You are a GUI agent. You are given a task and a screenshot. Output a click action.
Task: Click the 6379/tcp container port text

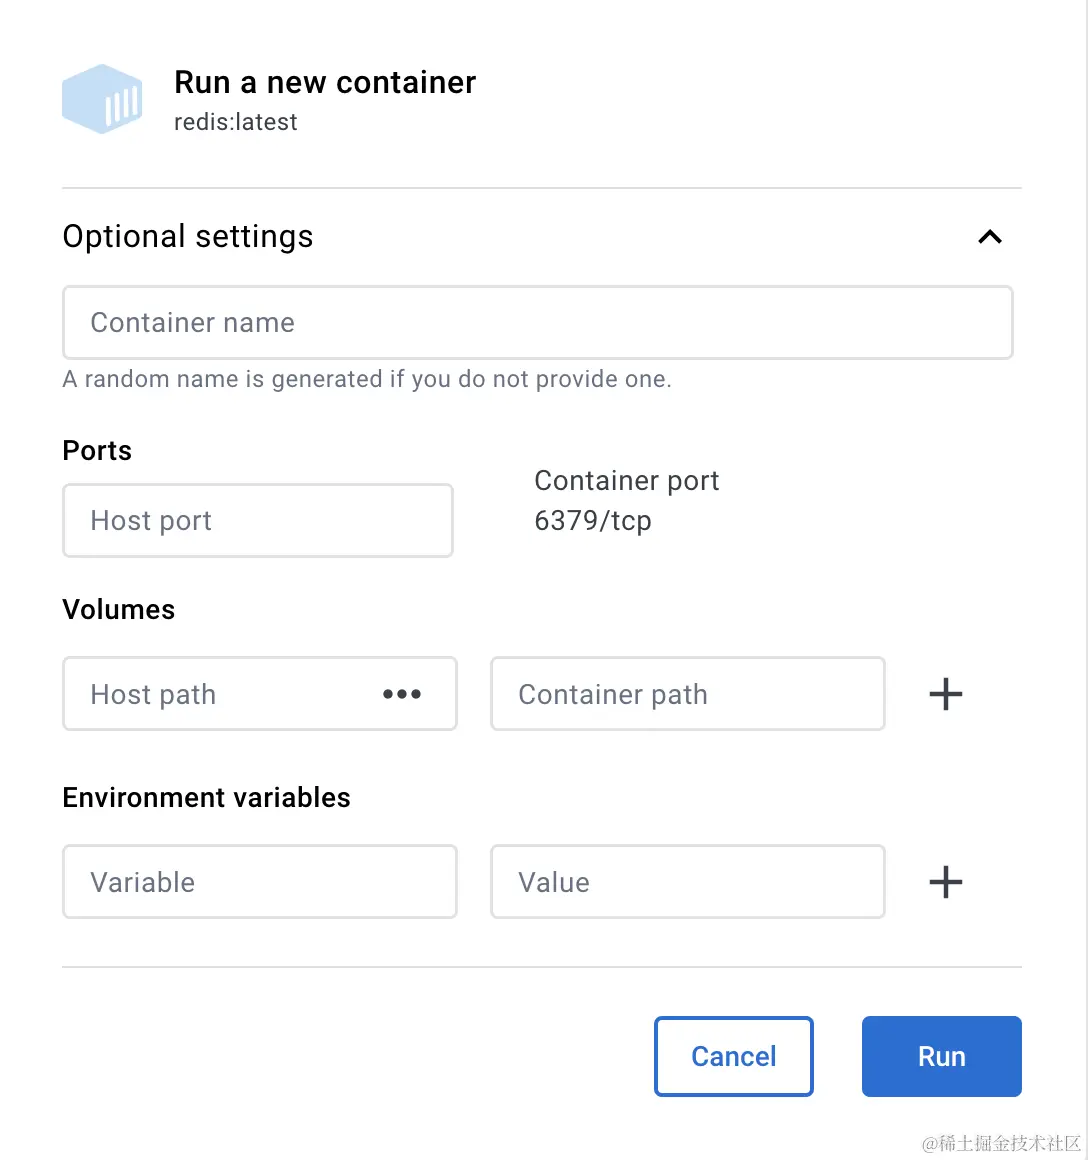pos(593,521)
